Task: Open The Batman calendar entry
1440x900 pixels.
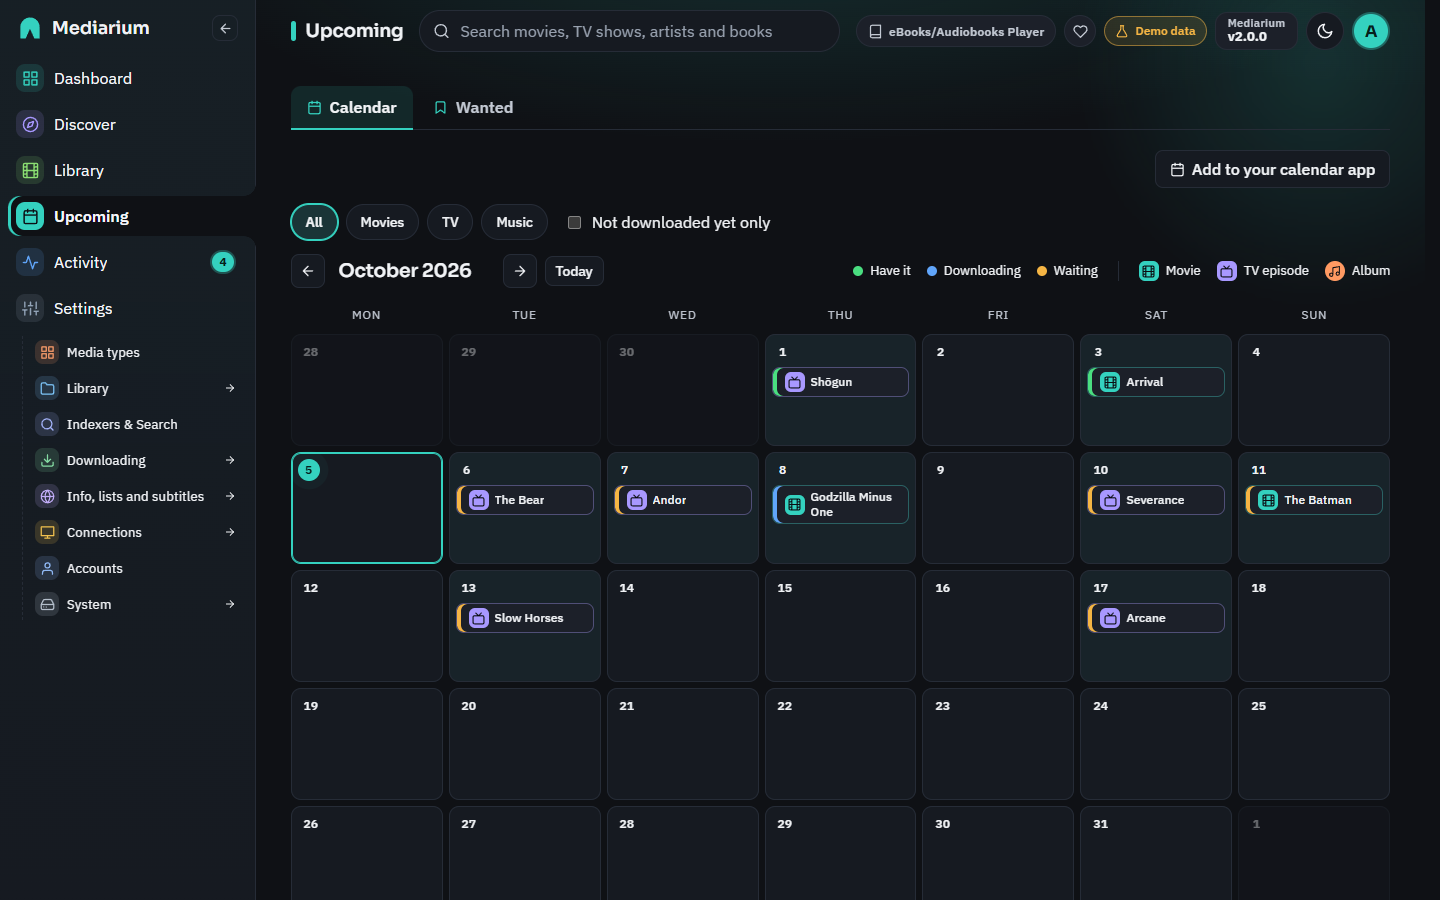Action: tap(1314, 500)
